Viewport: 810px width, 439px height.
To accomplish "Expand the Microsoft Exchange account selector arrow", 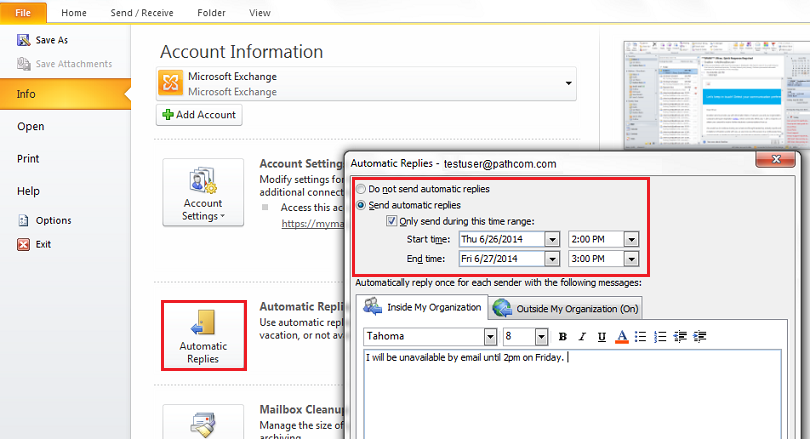I will coord(568,83).
